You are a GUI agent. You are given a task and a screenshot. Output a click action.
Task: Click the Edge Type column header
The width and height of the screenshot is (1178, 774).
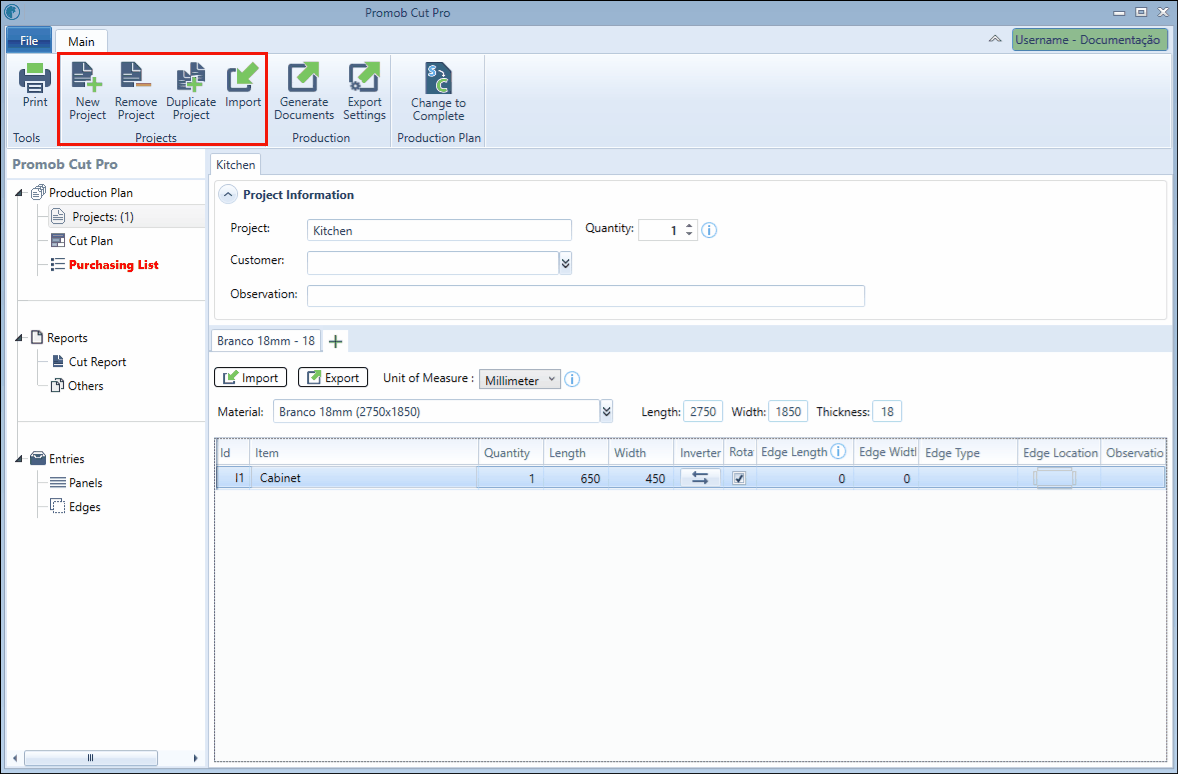968,452
